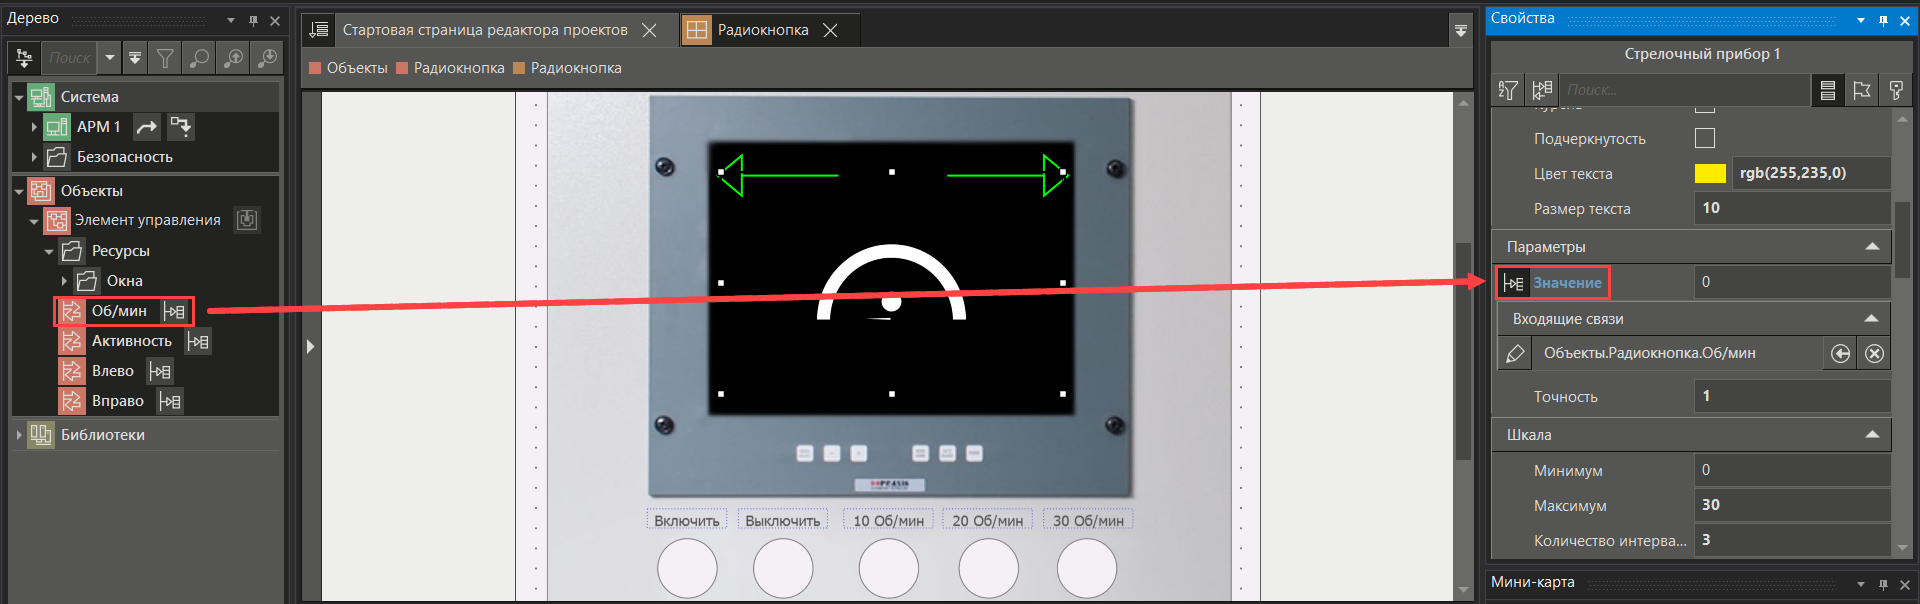Switch to Стартовая страница редактора проектов tab

[x=484, y=30]
